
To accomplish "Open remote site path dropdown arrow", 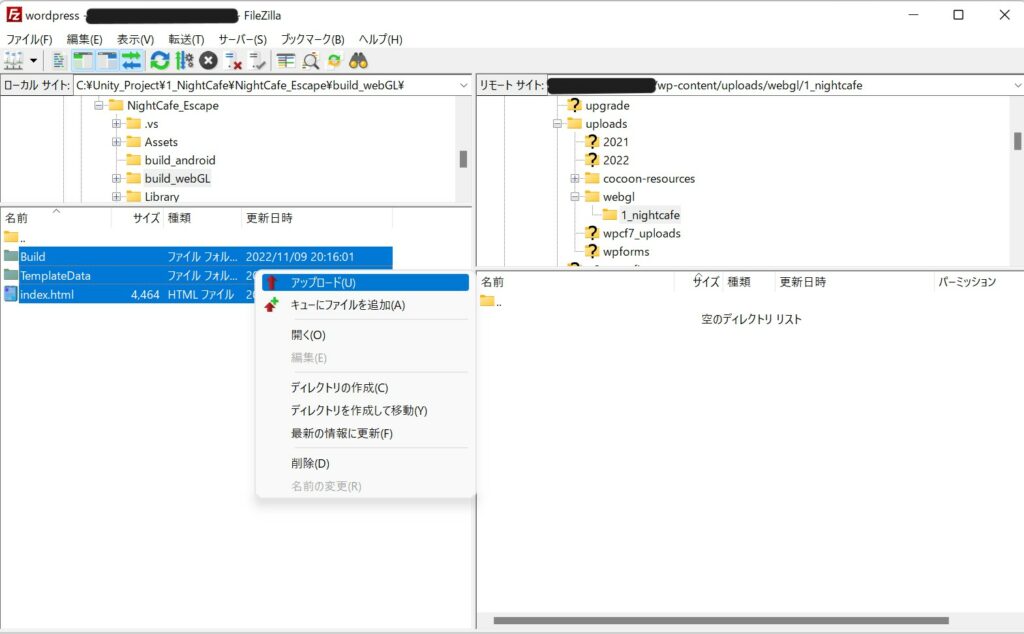I will (1017, 85).
